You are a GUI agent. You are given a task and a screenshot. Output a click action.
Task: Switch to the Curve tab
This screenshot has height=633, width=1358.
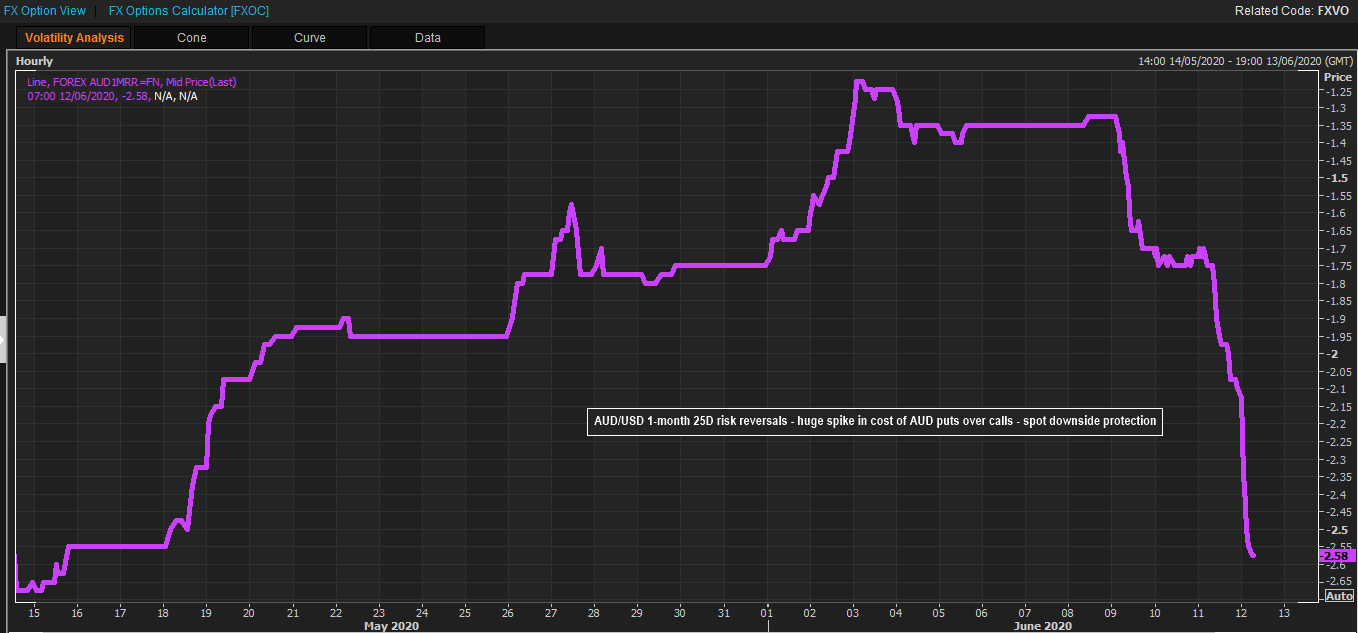point(309,38)
